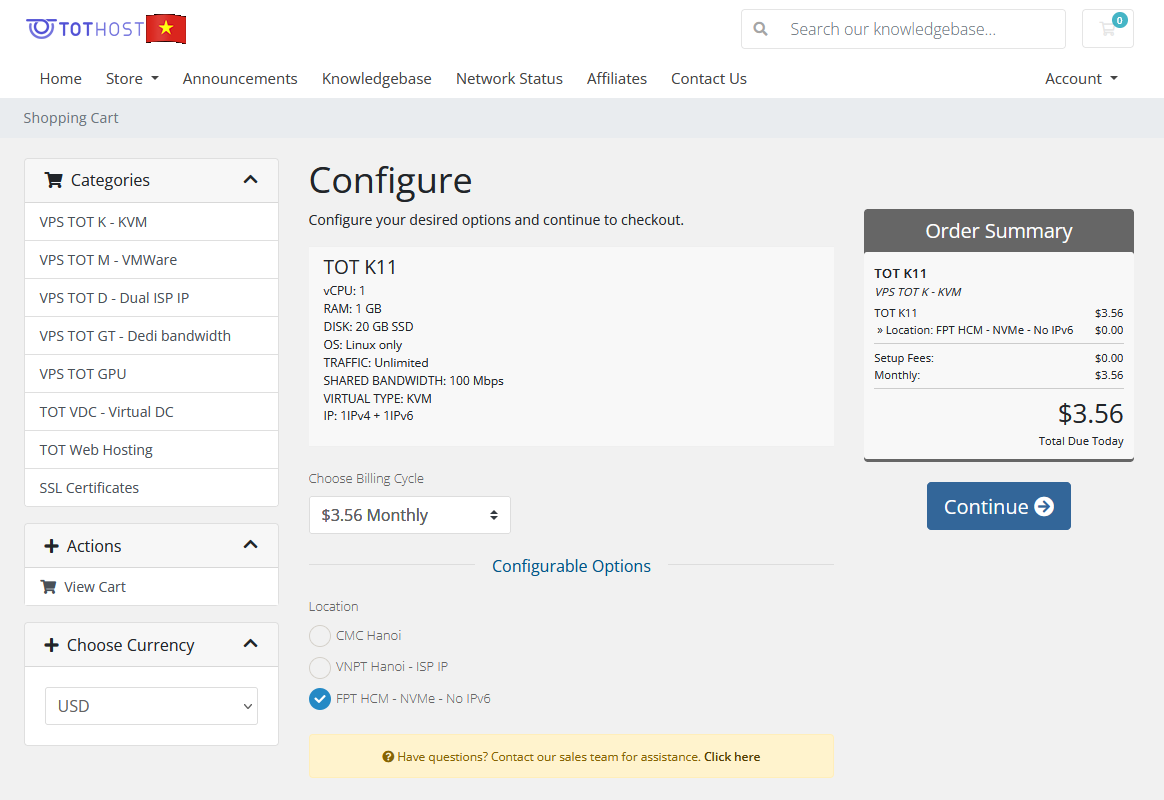
Task: Collapse the Categories panel chevron
Action: (250, 180)
